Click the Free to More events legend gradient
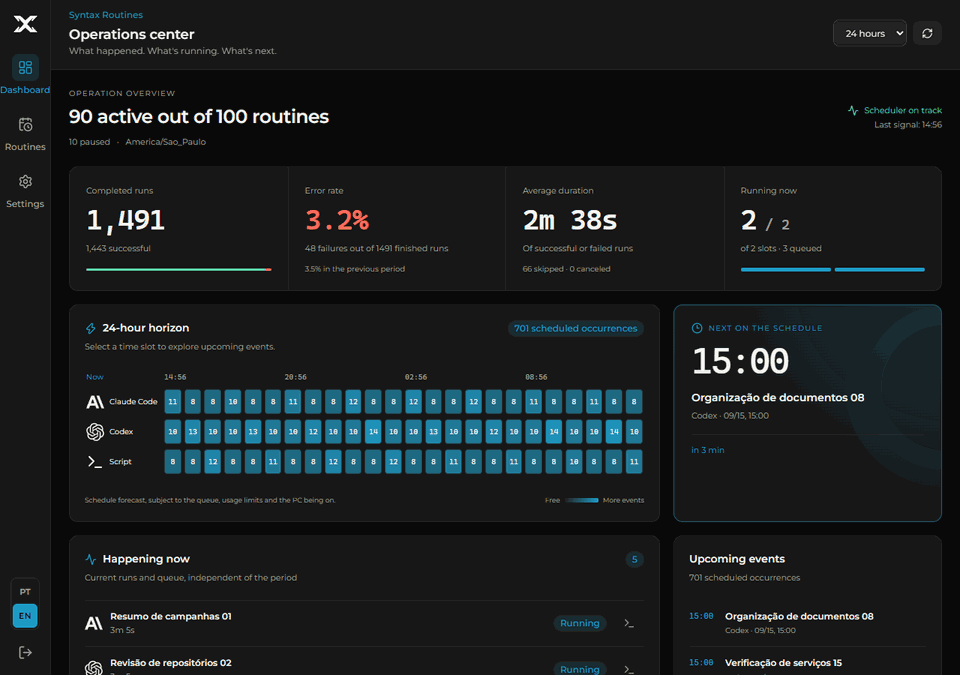 click(x=582, y=500)
